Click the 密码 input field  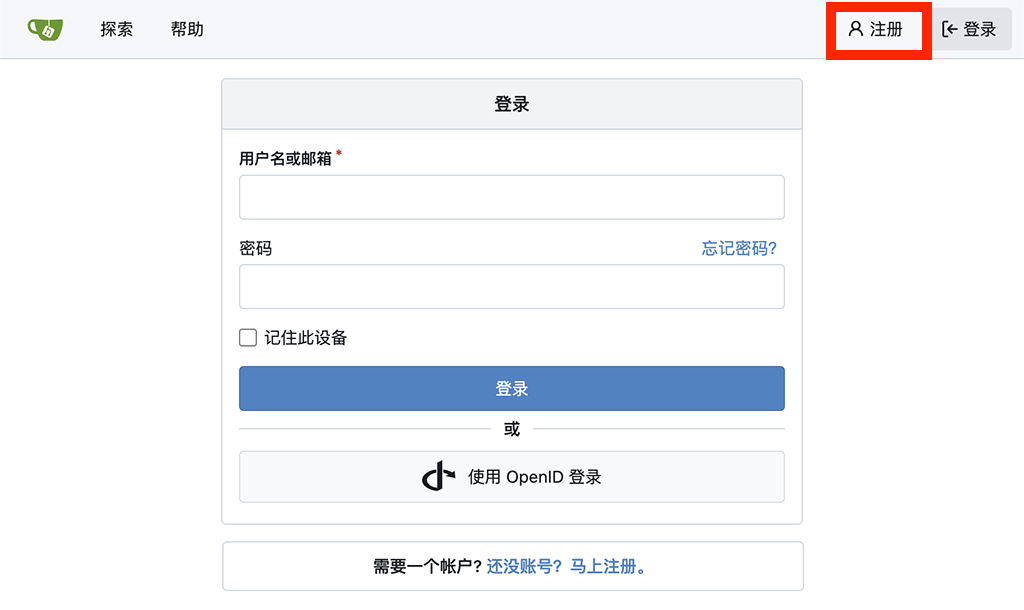coord(511,287)
